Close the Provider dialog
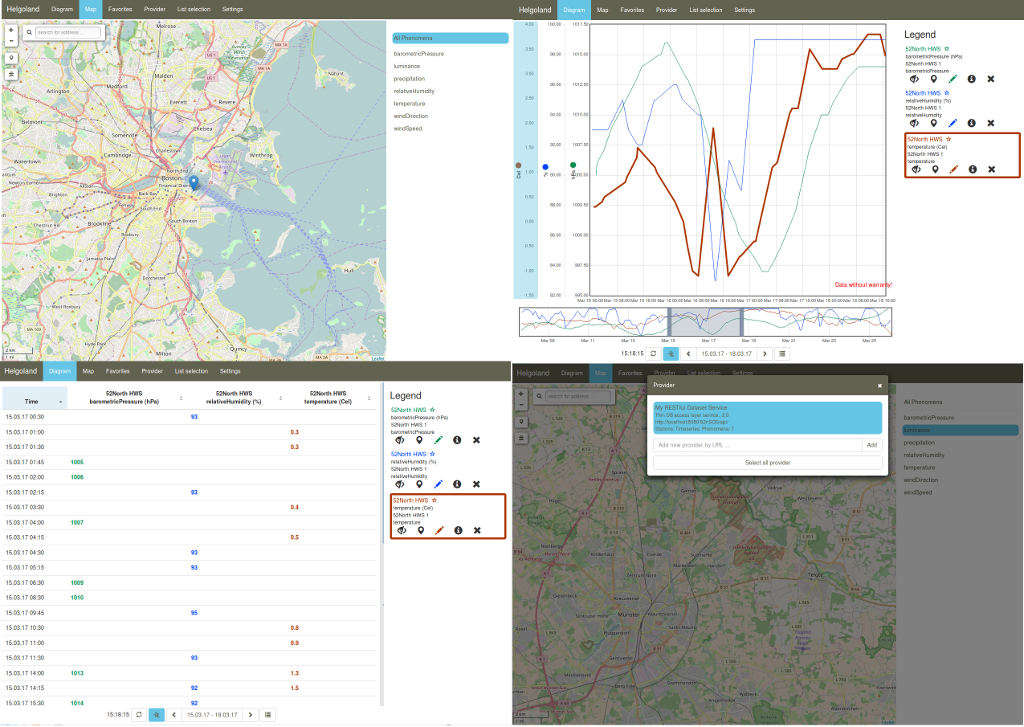 pos(880,385)
